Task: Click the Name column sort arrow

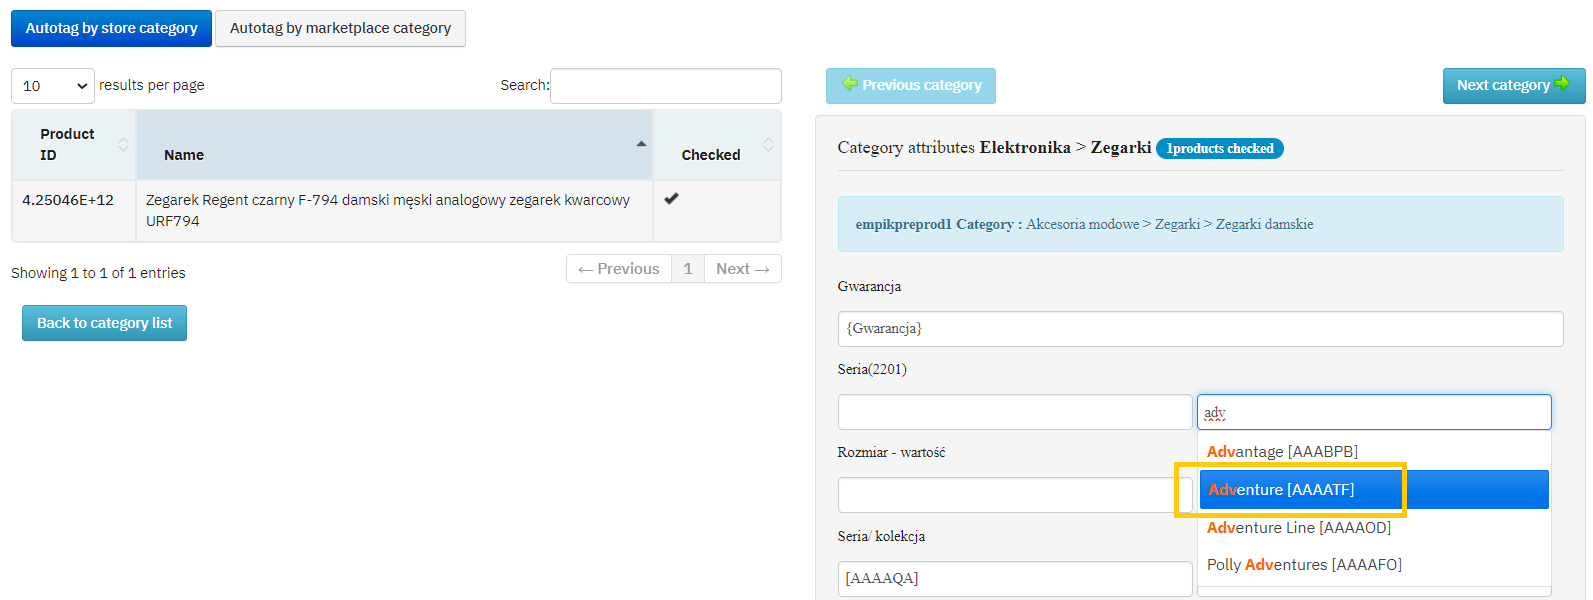Action: click(x=641, y=144)
